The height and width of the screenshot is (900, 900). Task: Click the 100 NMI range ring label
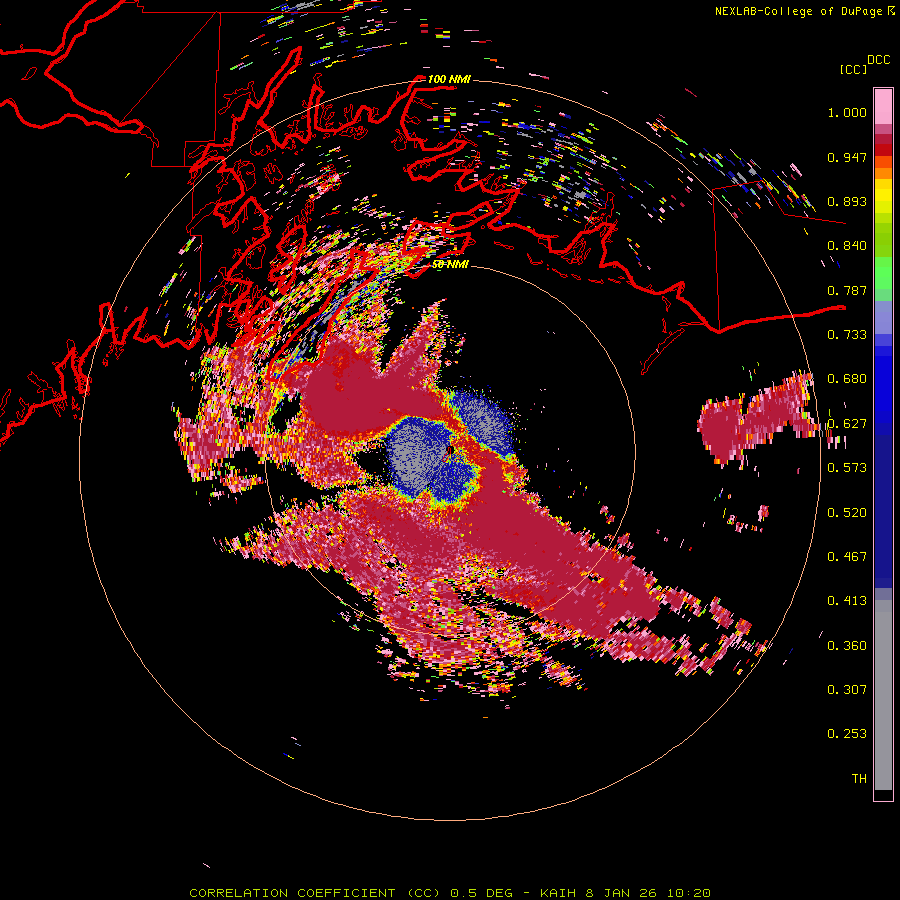(448, 79)
